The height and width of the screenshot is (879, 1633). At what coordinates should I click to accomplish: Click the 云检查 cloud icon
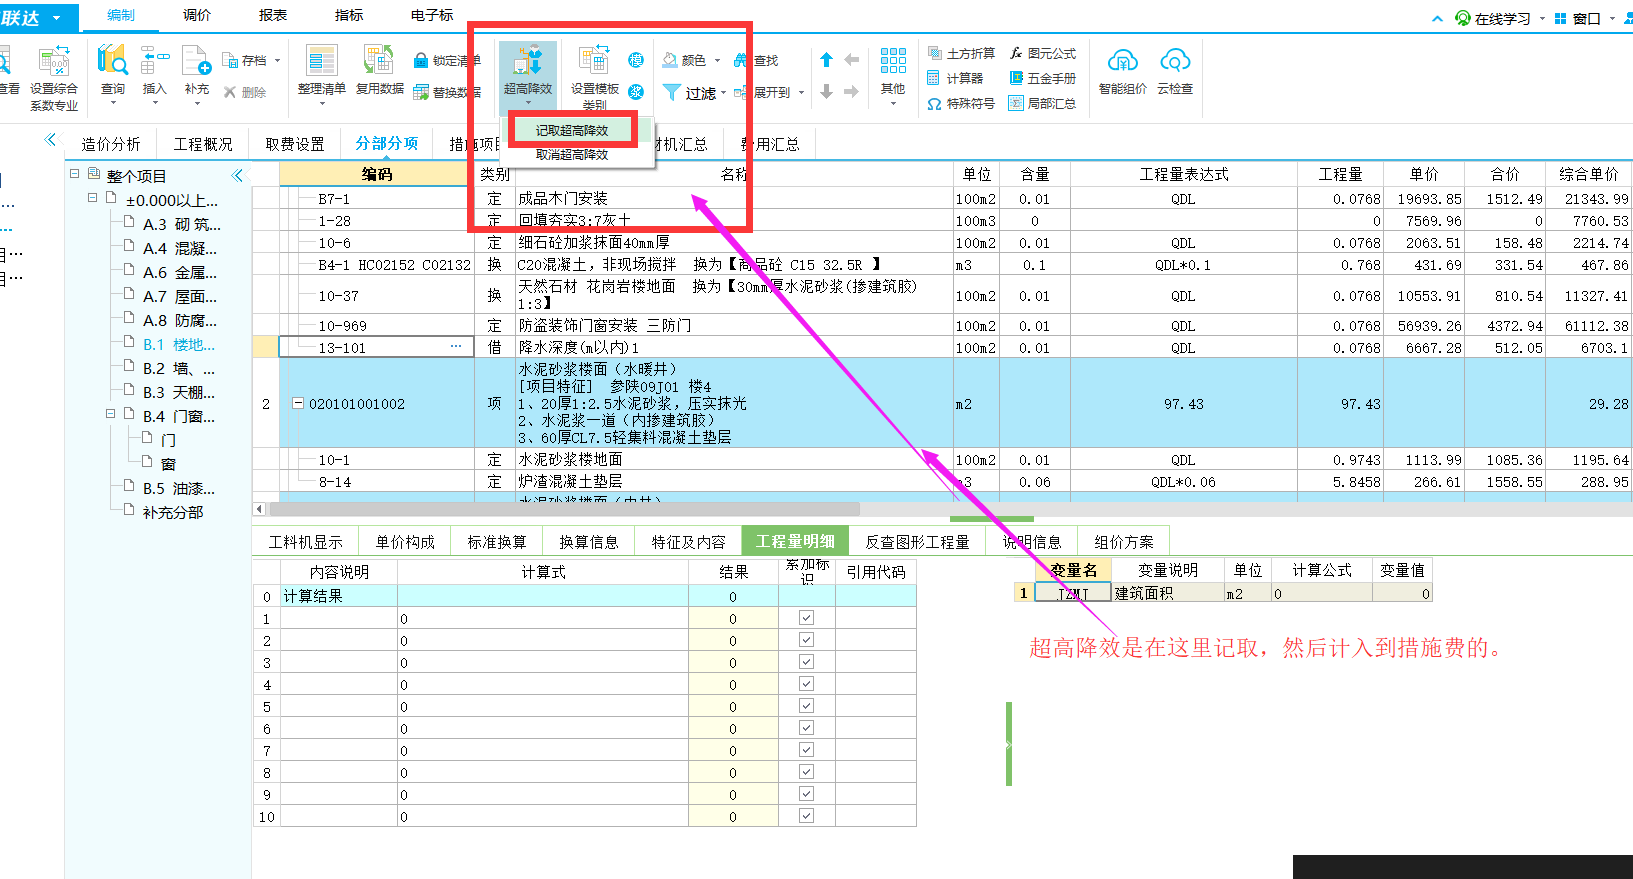coord(1175,61)
